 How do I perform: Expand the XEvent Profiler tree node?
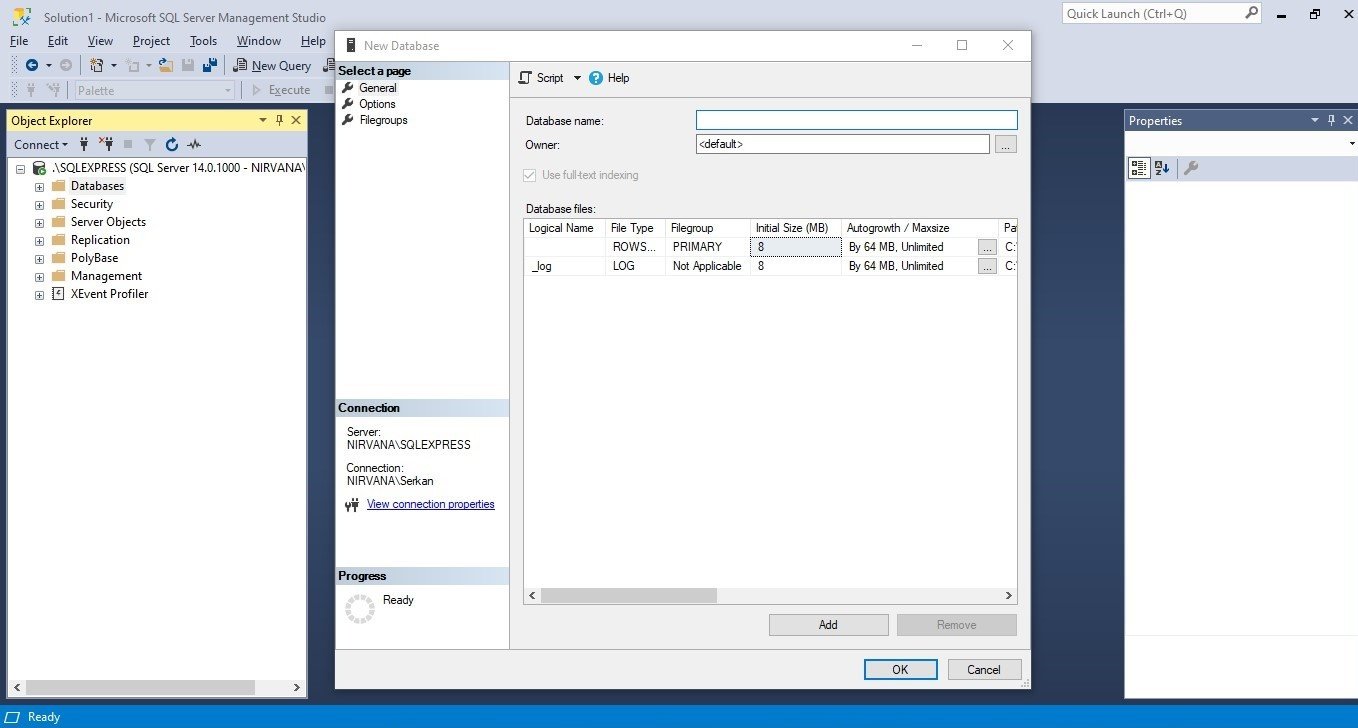point(39,294)
